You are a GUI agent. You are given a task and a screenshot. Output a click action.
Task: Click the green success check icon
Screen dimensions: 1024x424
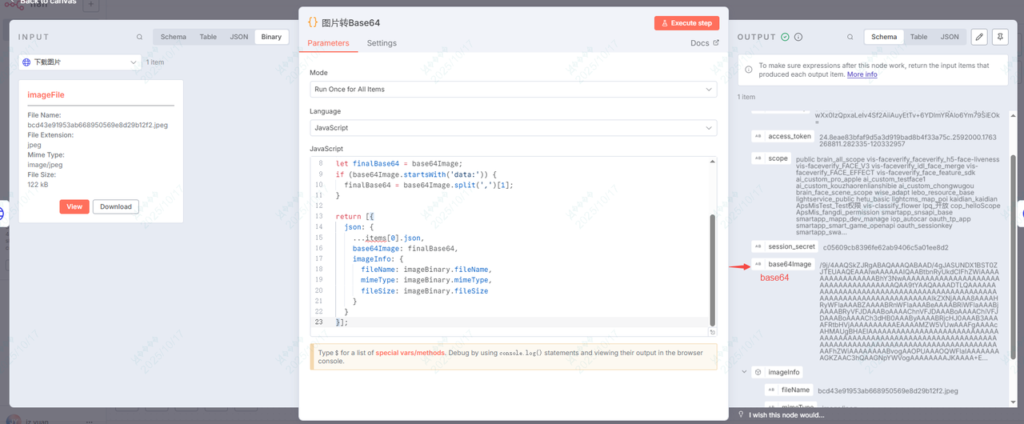coord(785,37)
